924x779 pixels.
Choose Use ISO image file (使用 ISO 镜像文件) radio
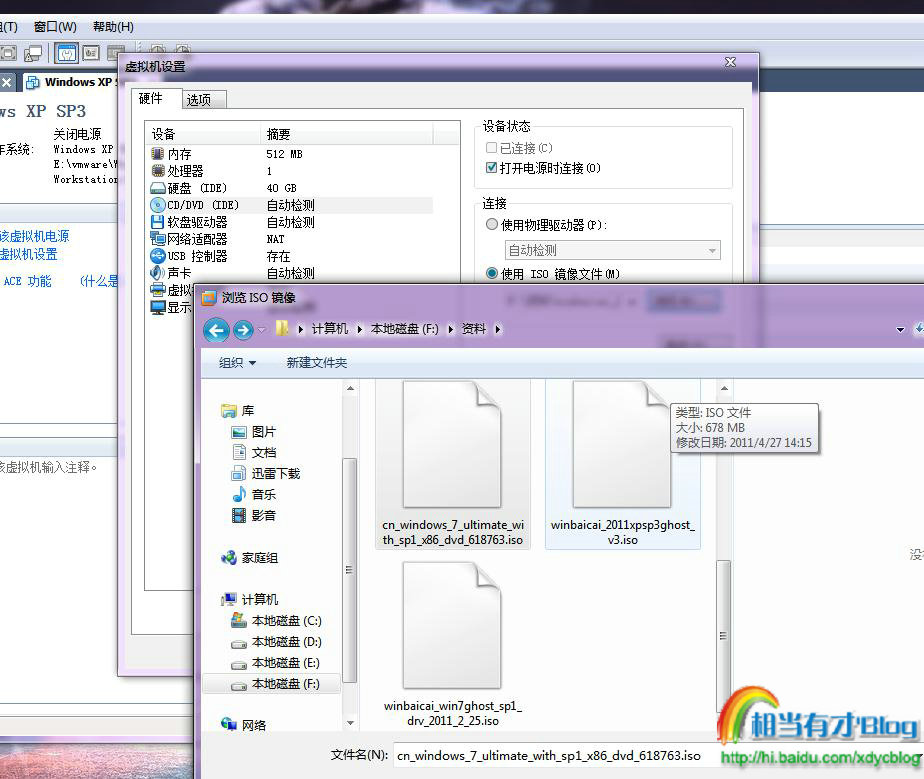pyautogui.click(x=491, y=273)
